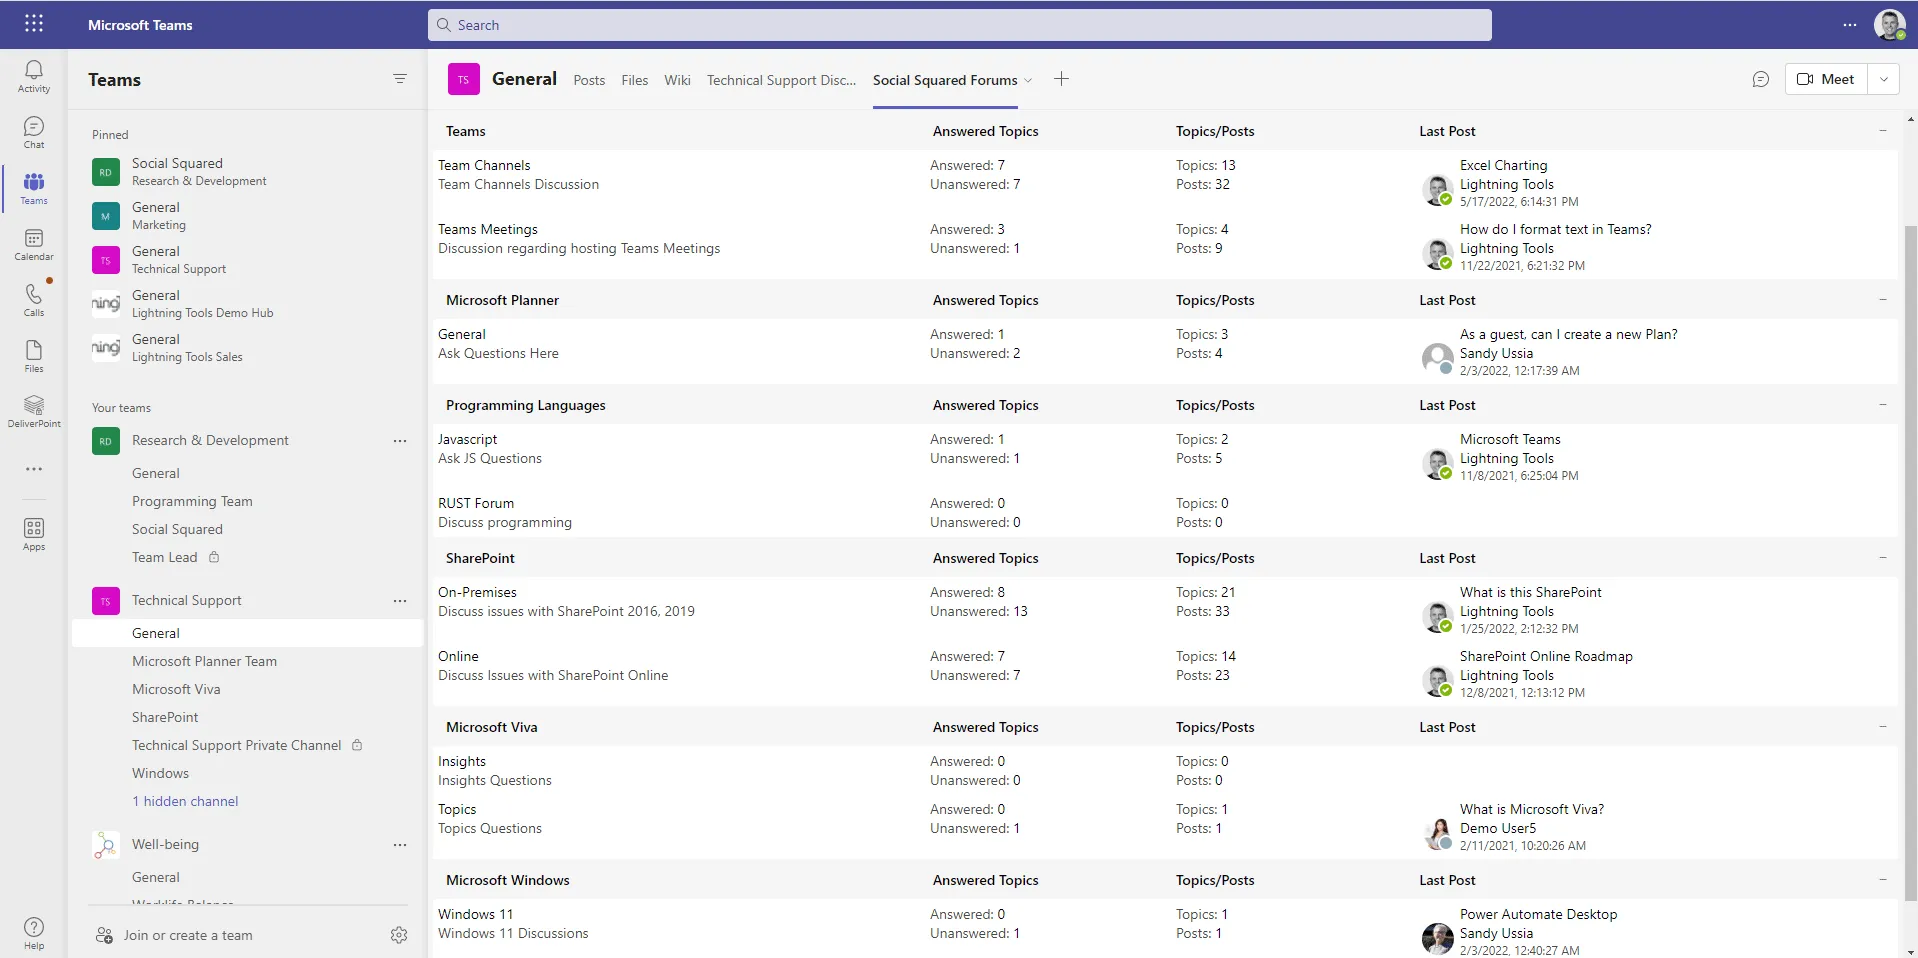Open the app launcher waffle menu
The height and width of the screenshot is (958, 1918).
pos(33,23)
